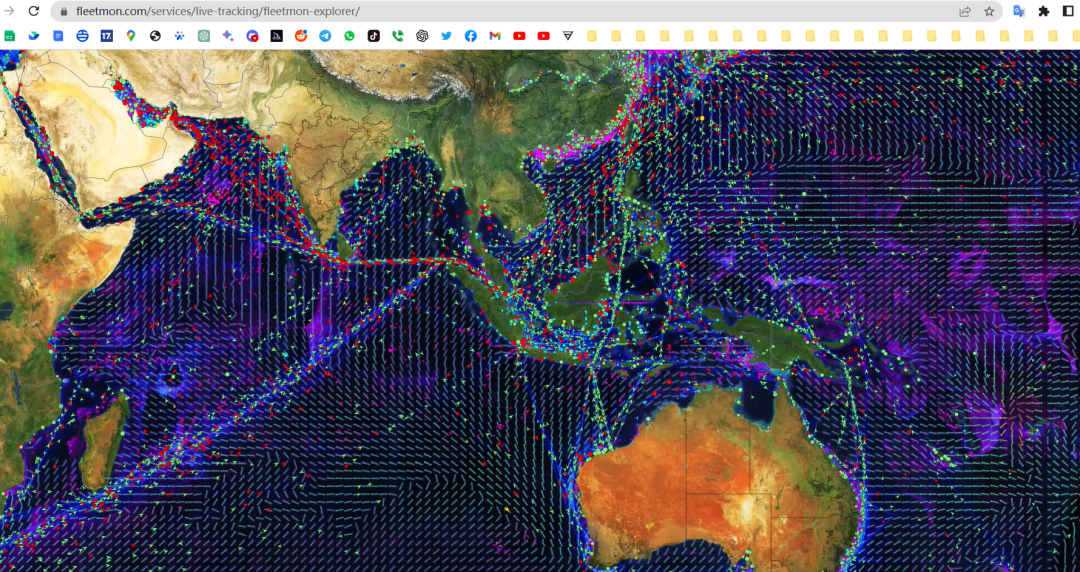Open the Google Maps bookmark
Viewport: 1080px width, 572px height.
(131, 36)
